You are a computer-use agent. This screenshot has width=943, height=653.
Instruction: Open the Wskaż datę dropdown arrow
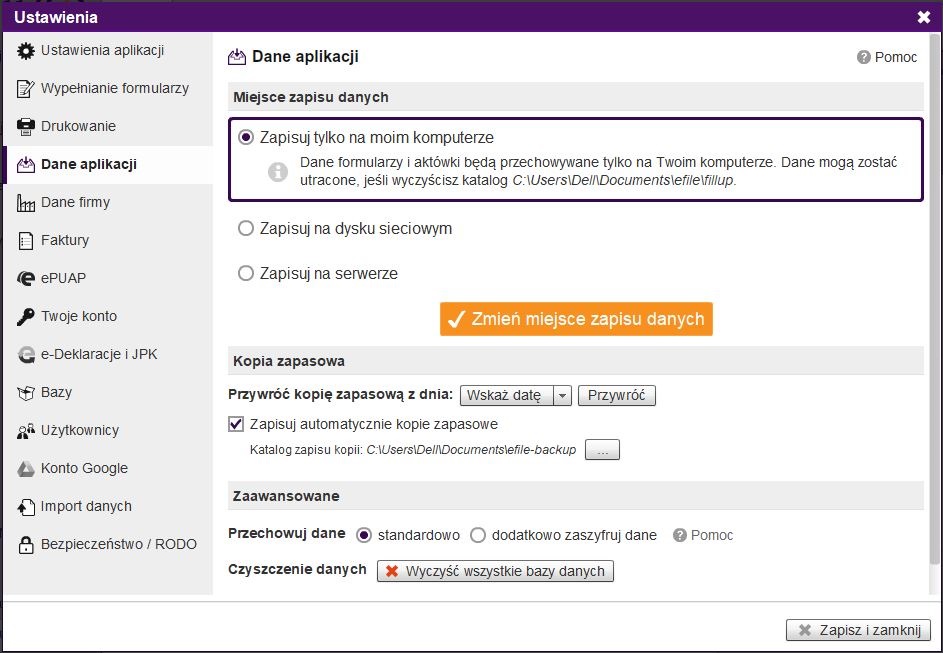click(562, 396)
